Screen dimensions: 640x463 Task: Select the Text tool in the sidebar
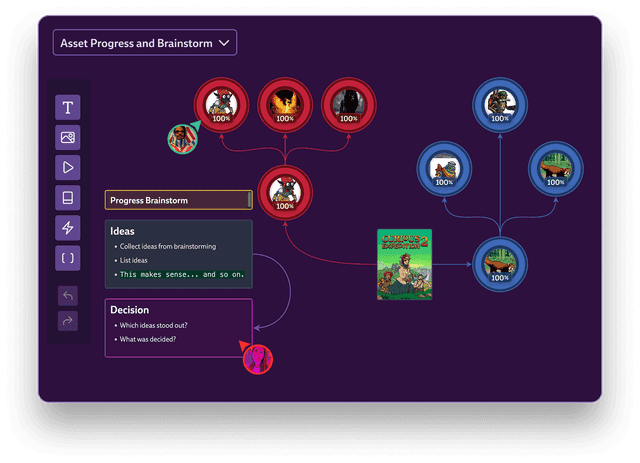[x=68, y=108]
